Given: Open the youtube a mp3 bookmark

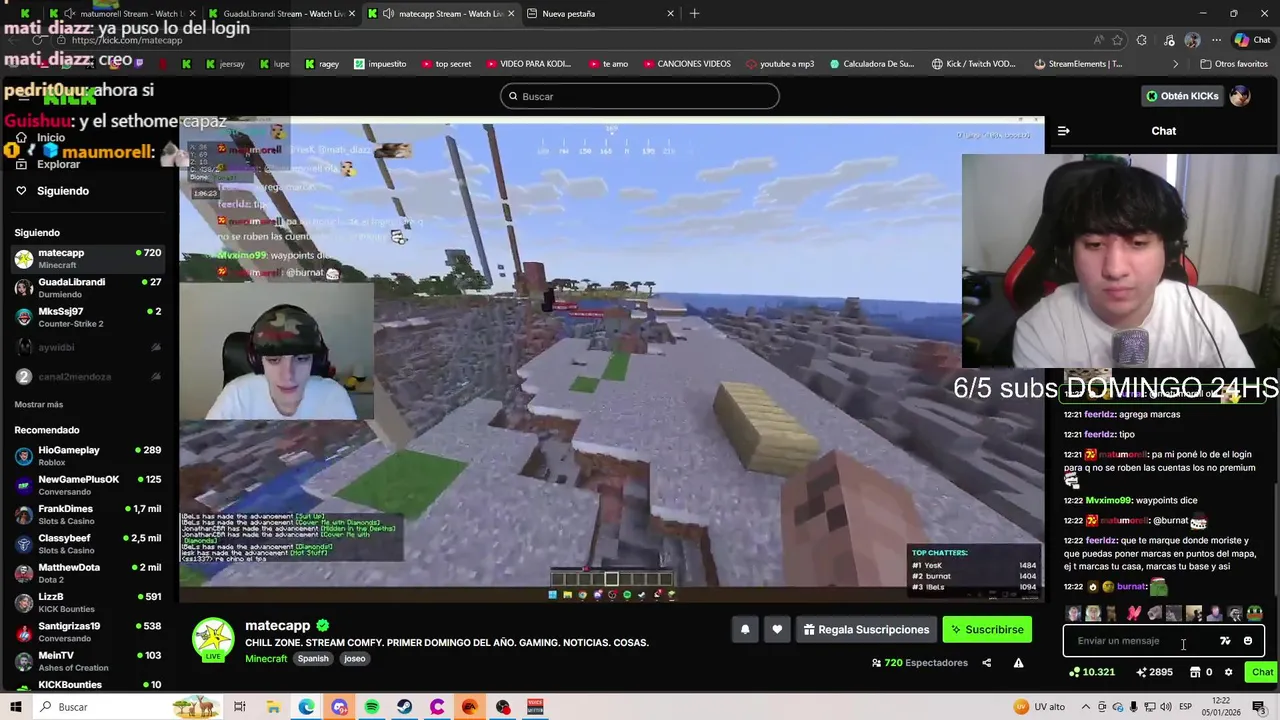Looking at the screenshot, I should (779, 64).
